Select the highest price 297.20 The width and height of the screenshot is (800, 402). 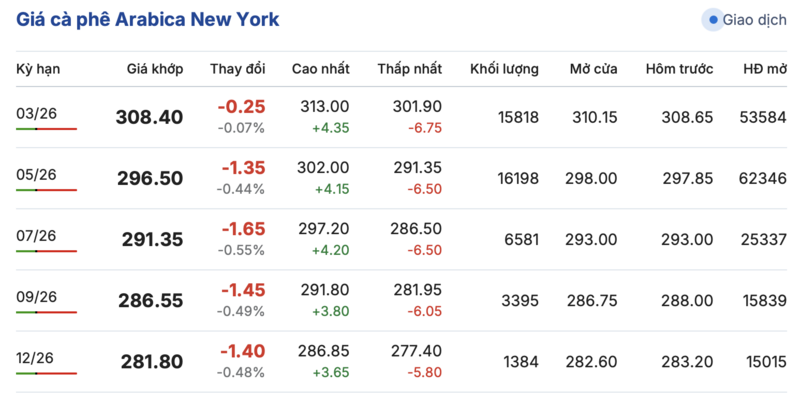coord(325,229)
